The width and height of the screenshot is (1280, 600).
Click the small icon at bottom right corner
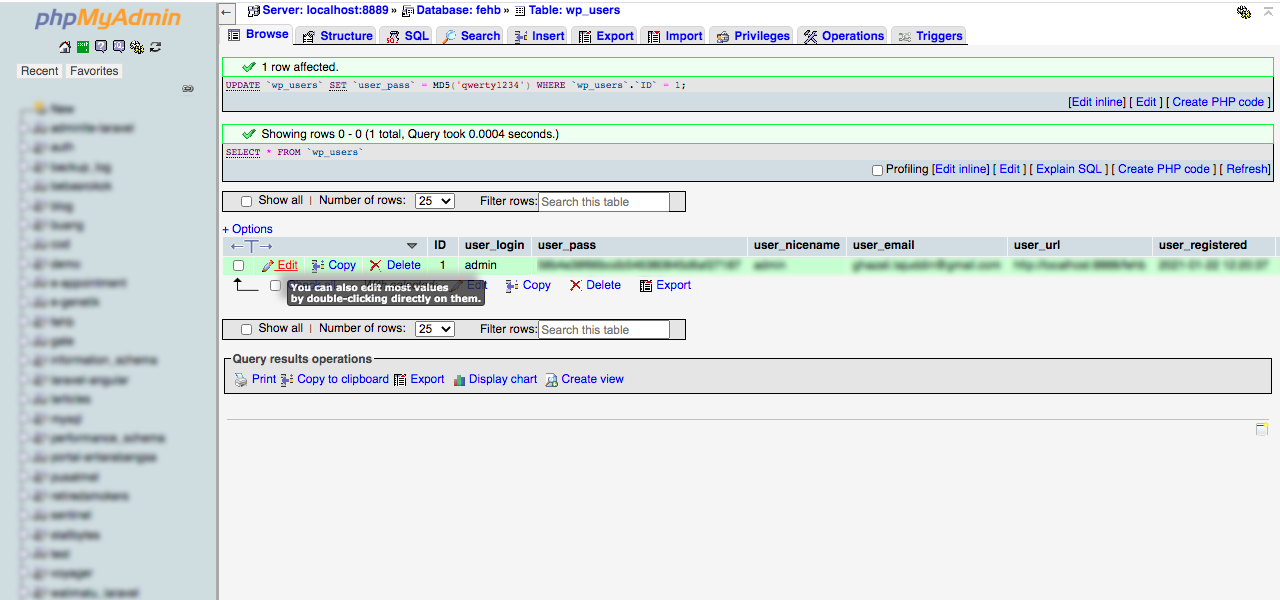(x=1262, y=429)
